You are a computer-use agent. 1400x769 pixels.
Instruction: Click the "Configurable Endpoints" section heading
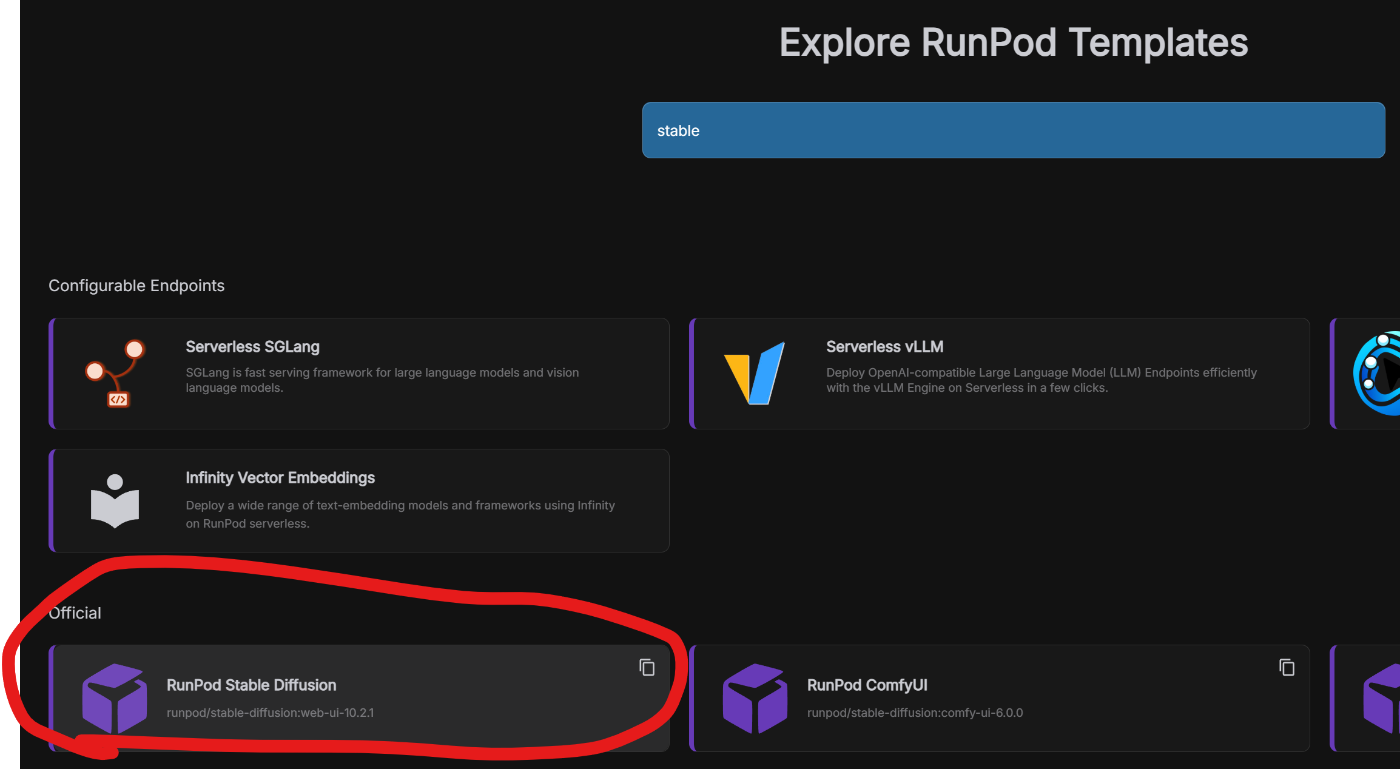136,286
